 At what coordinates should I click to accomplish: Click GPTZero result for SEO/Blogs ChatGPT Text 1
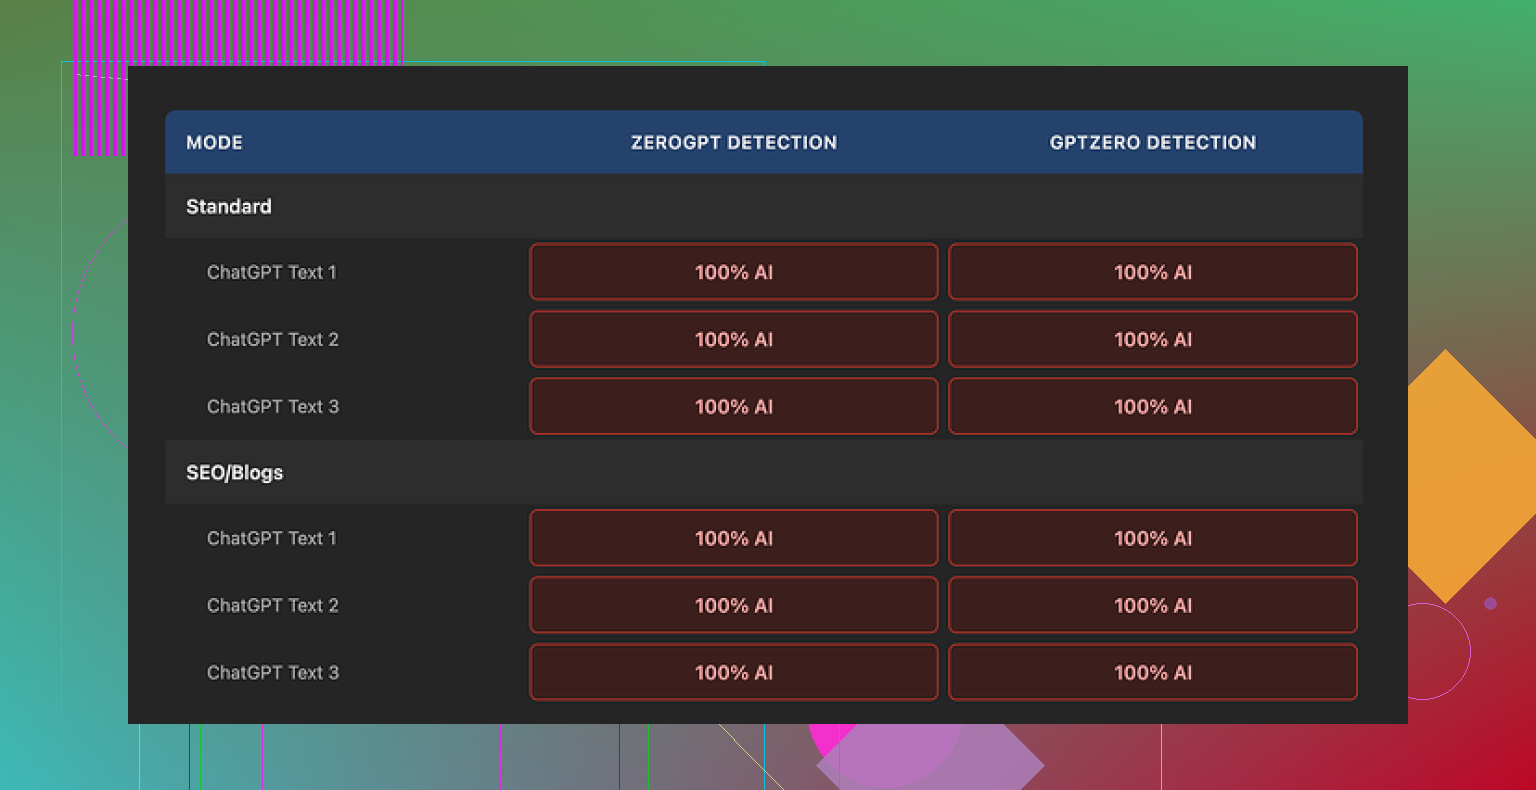(x=1152, y=538)
